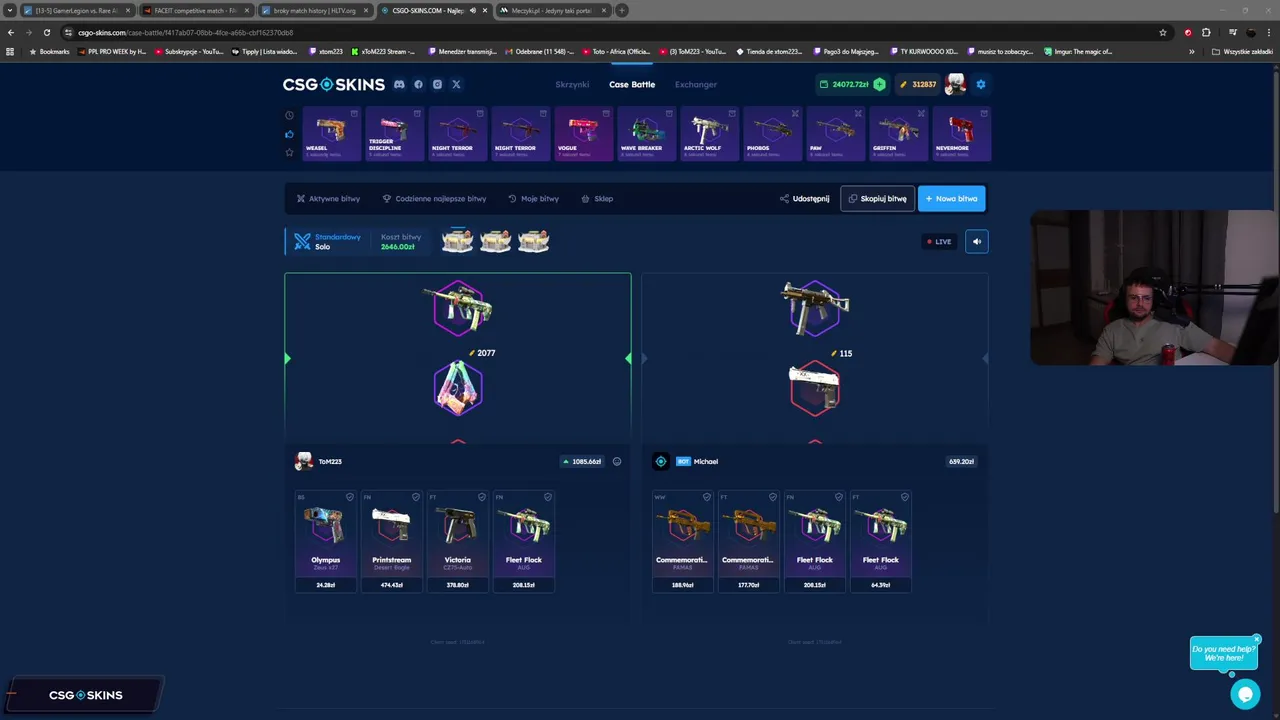Screen dimensions: 1280x720
Task: Open the Printstream Desert Eagle item
Action: pyautogui.click(x=391, y=541)
